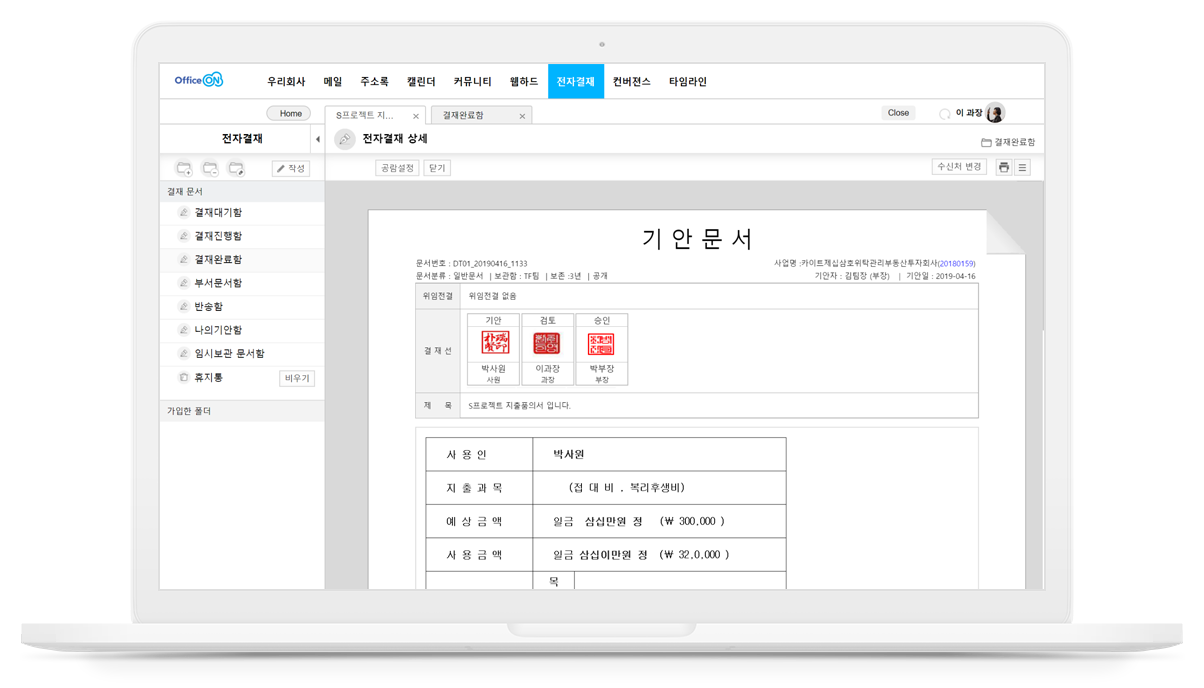Click the edit folder icon in sidebar
1204x688 pixels.
pyautogui.click(x=236, y=169)
